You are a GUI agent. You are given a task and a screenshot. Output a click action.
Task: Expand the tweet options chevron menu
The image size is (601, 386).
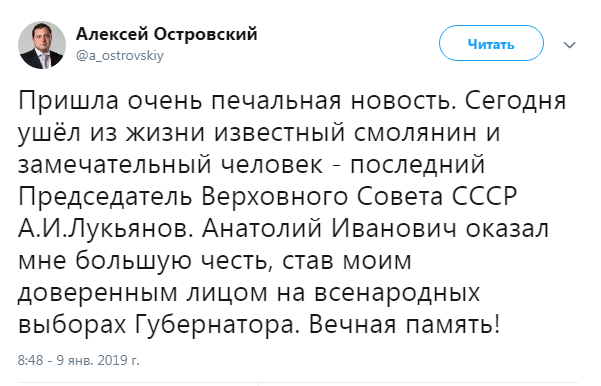tap(570, 45)
